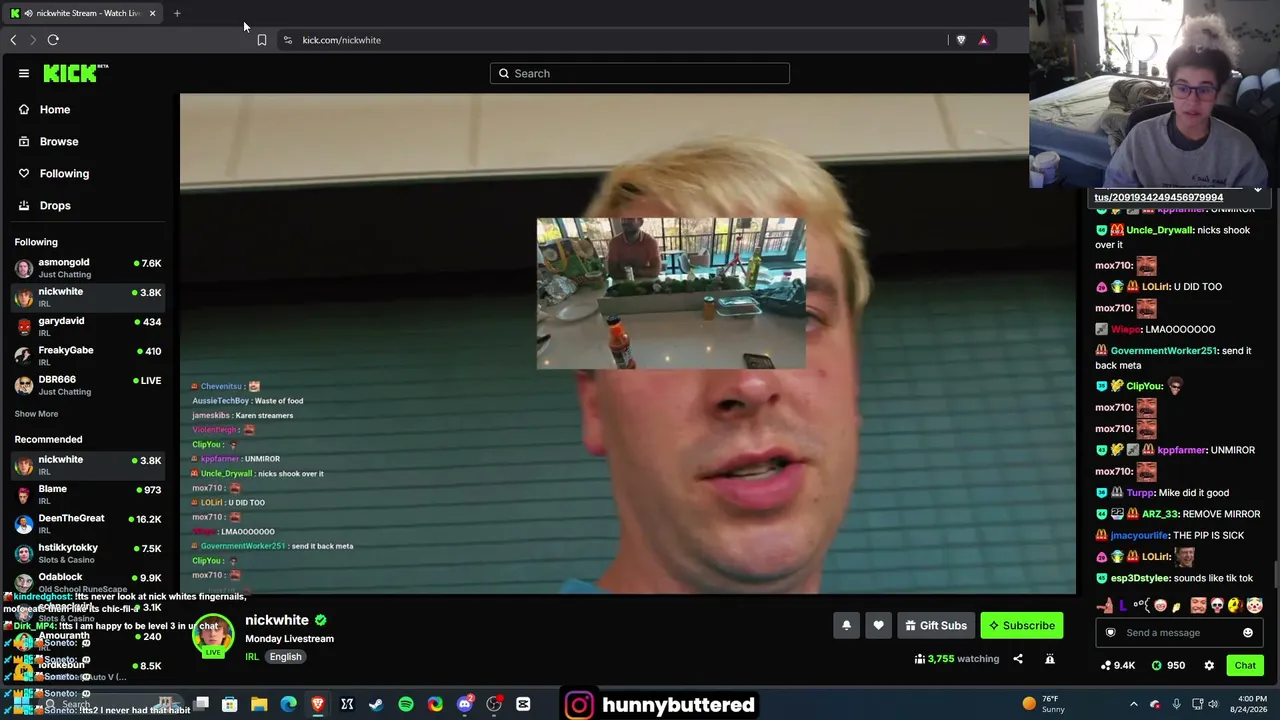Open chat identity shield icon

(1110, 632)
